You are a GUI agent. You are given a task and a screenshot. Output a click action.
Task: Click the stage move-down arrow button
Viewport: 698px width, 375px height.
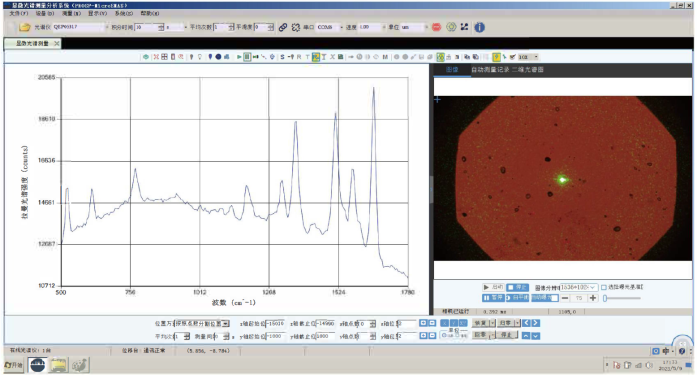[x=536, y=336]
